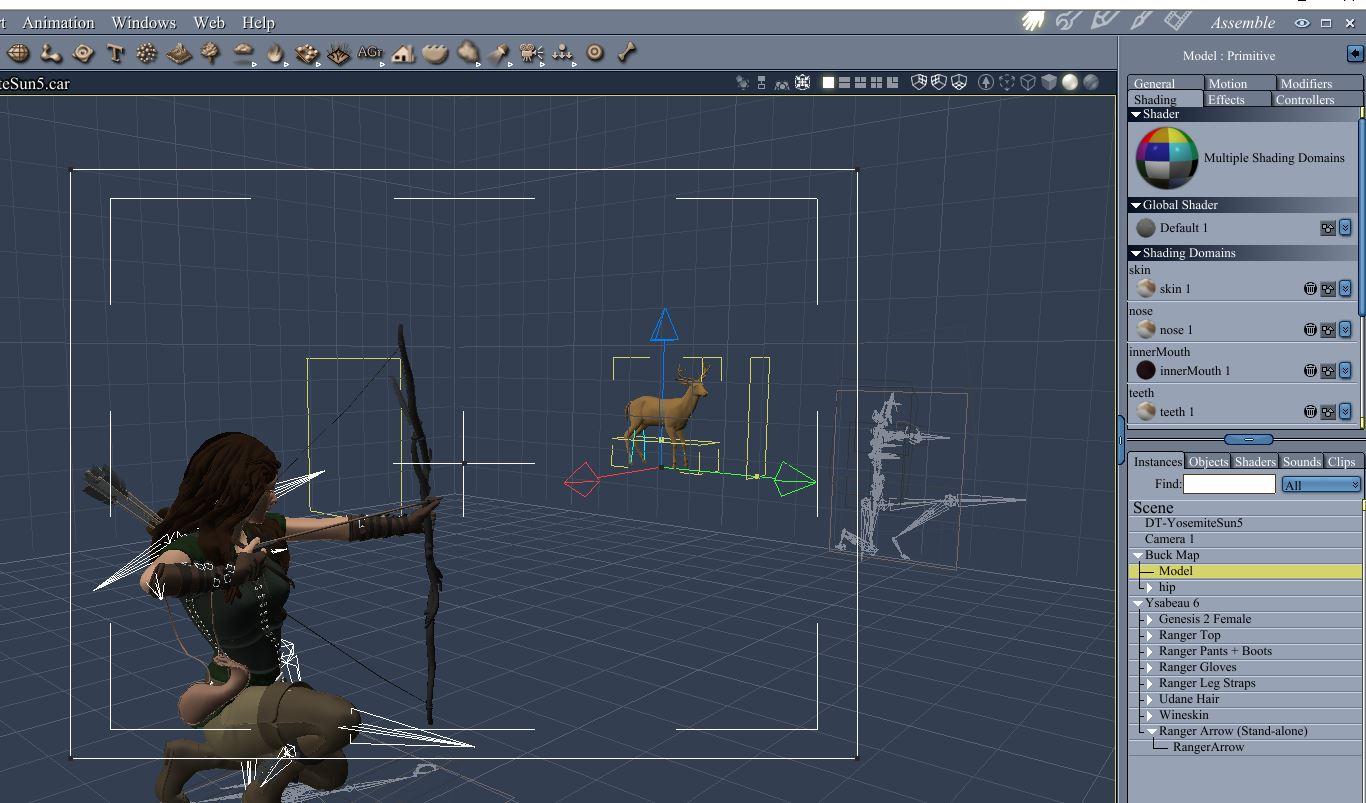Insert a plant with the tree icon

coord(211,53)
